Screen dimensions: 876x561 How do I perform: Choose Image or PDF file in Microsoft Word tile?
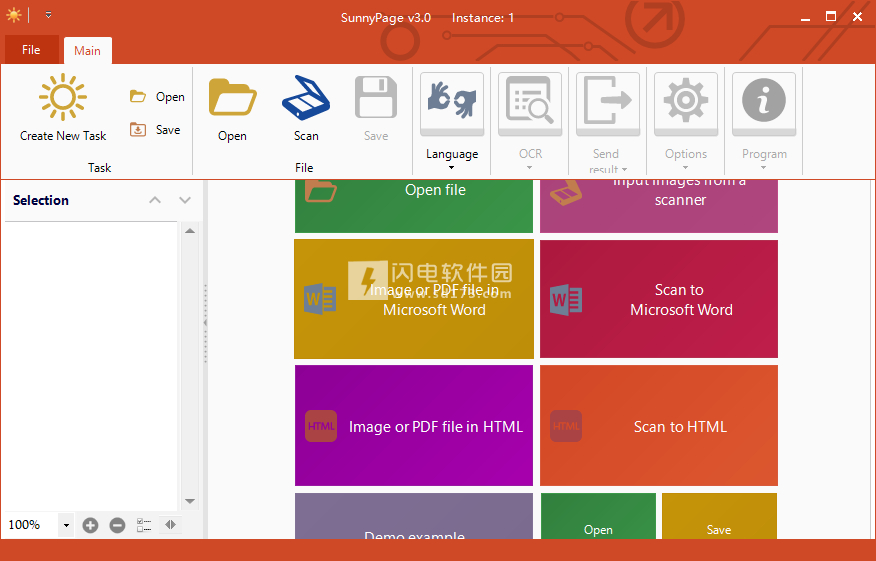click(x=414, y=299)
